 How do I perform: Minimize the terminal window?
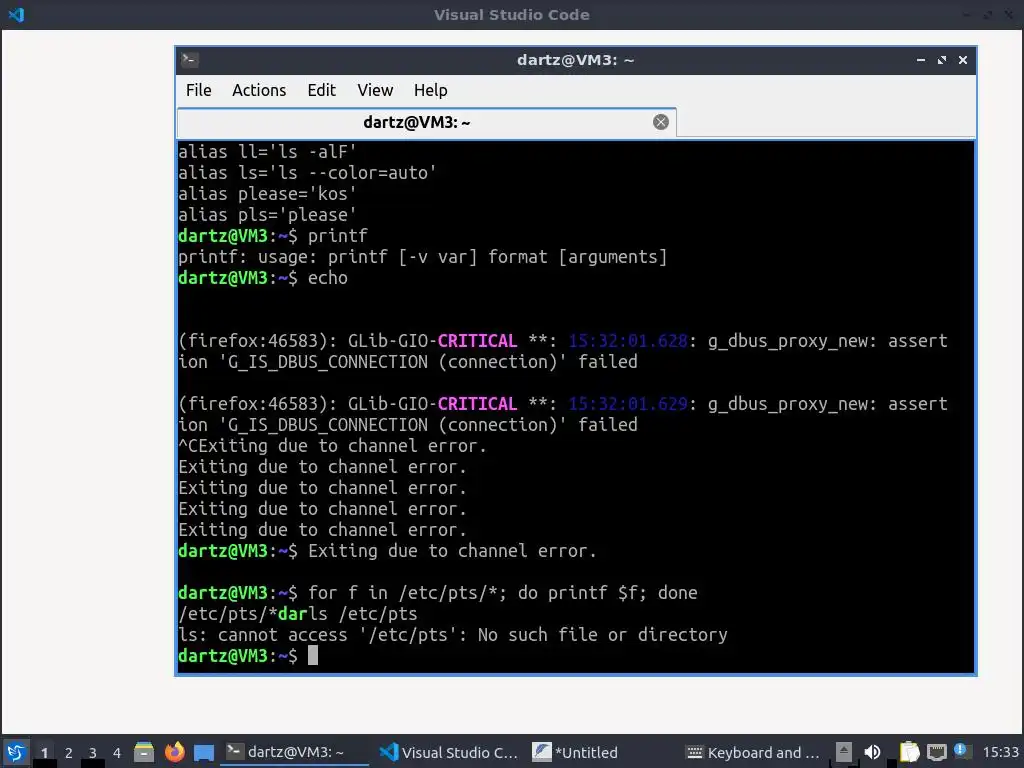pos(921,60)
